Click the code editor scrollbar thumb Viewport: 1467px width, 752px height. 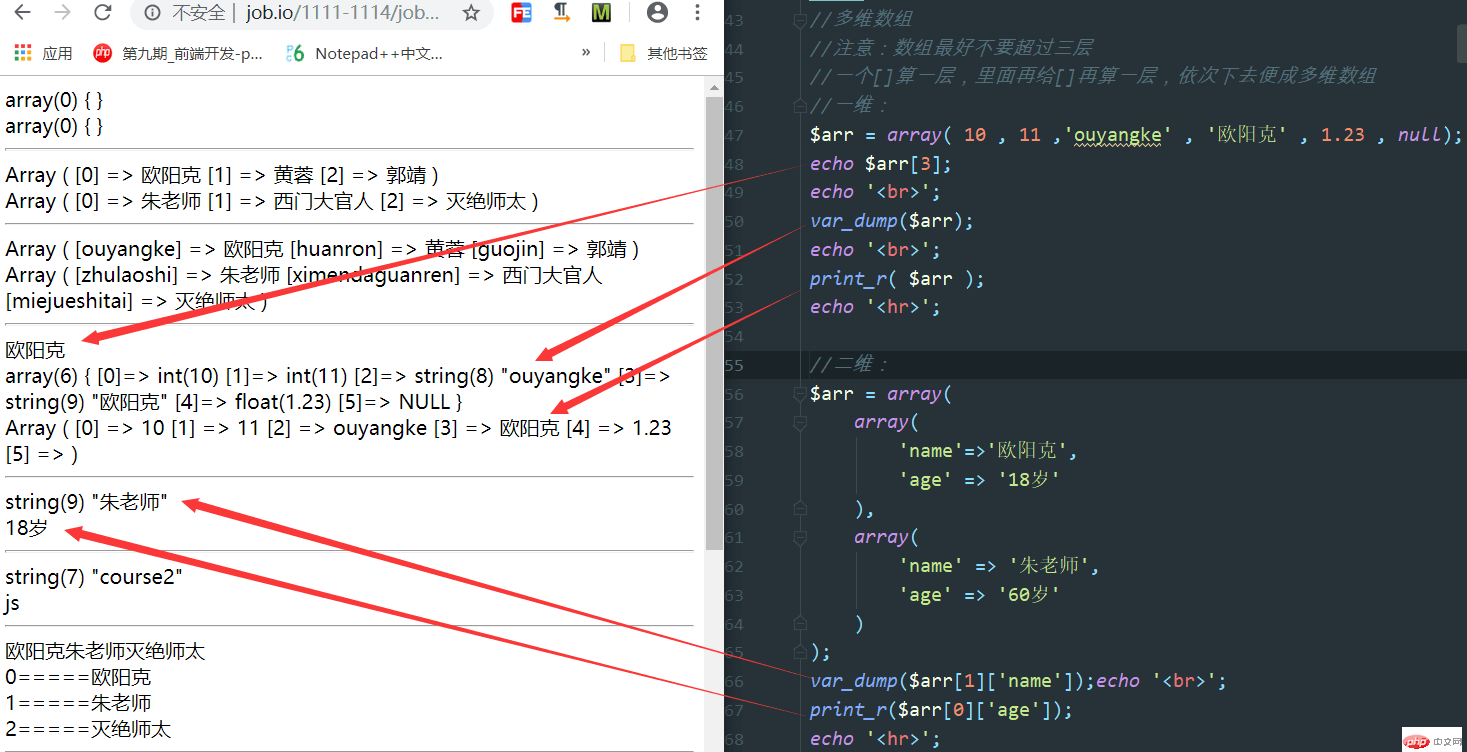coord(1461,44)
